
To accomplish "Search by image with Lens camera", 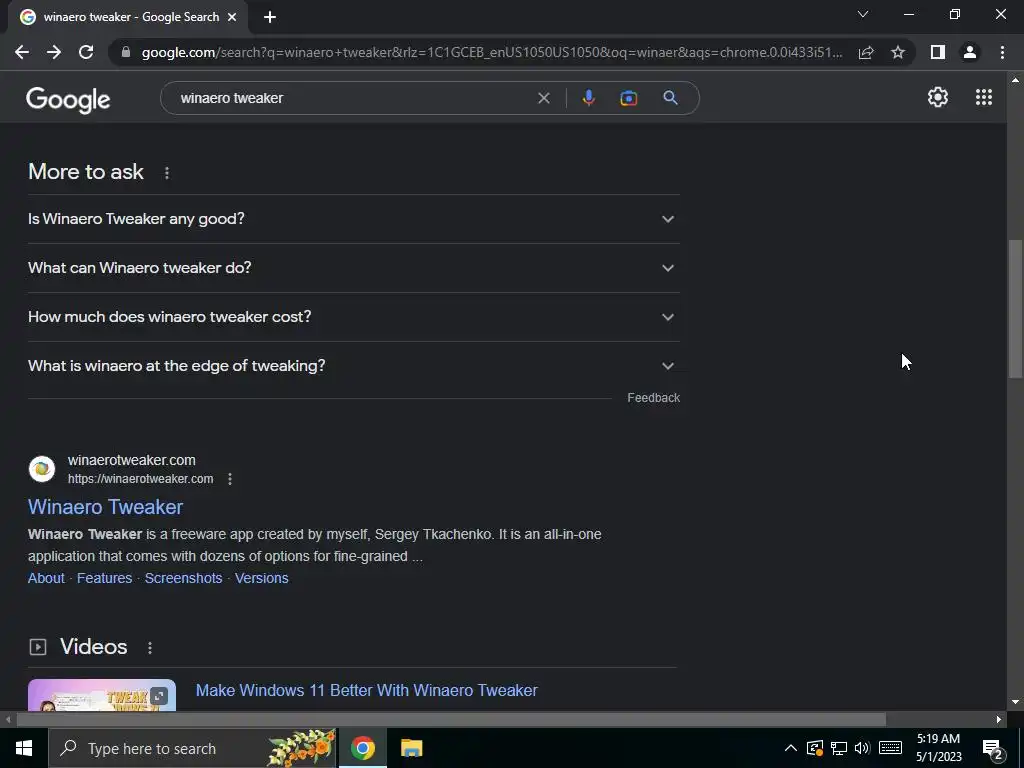I will (x=628, y=98).
